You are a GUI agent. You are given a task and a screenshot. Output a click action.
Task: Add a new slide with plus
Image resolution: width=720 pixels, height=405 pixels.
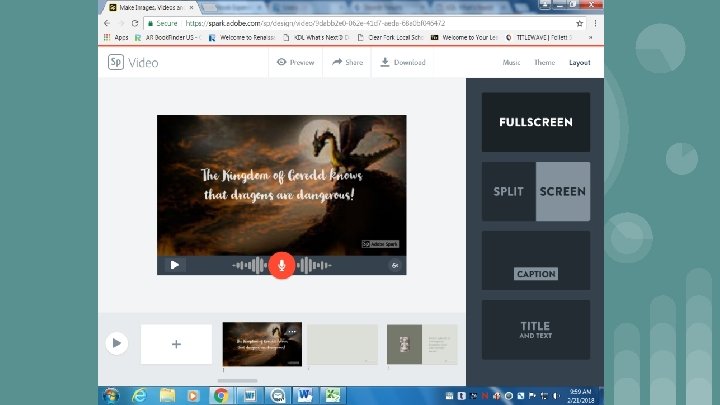click(x=176, y=344)
